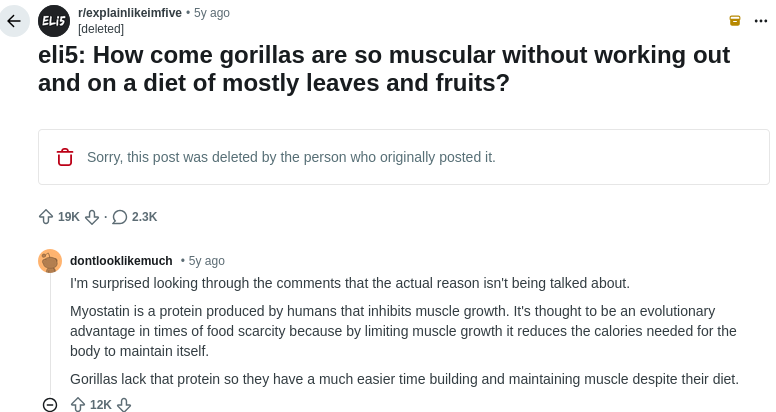Click the "Sorry, this post was deleted" notice
This screenshot has width=776, height=412.
[x=291, y=157]
